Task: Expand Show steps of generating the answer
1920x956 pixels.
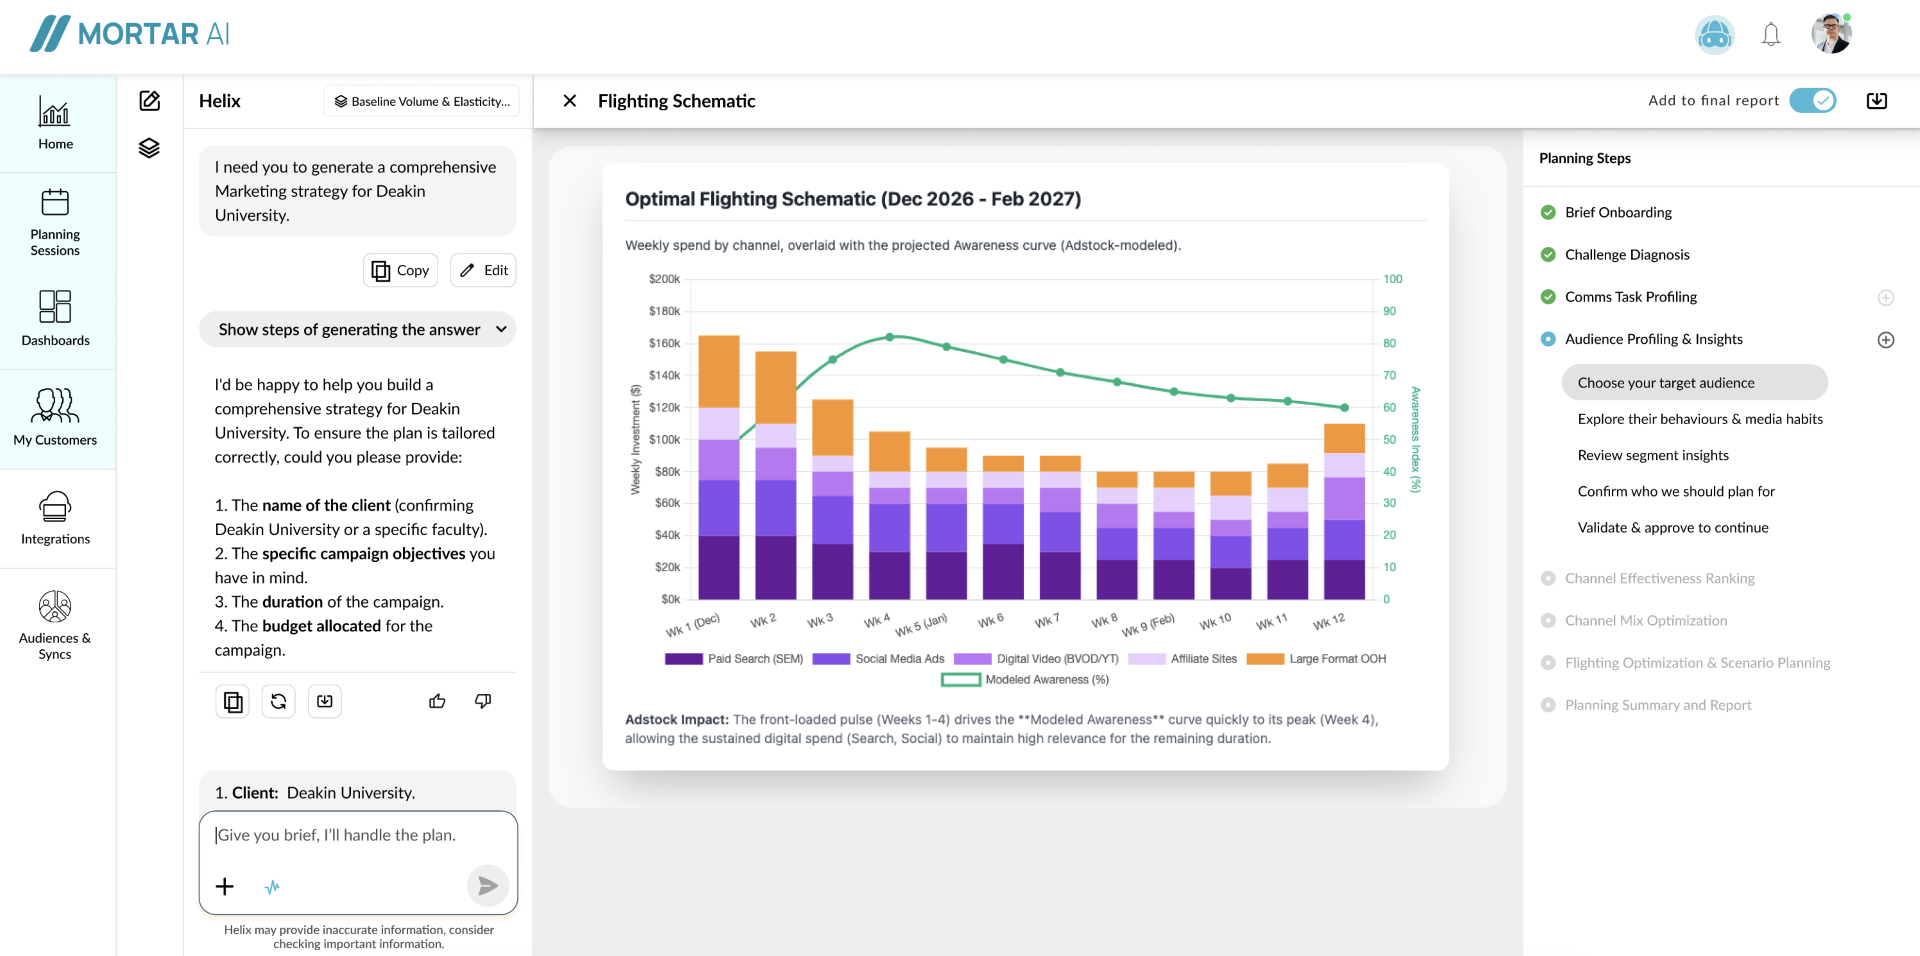Action: pyautogui.click(x=357, y=330)
